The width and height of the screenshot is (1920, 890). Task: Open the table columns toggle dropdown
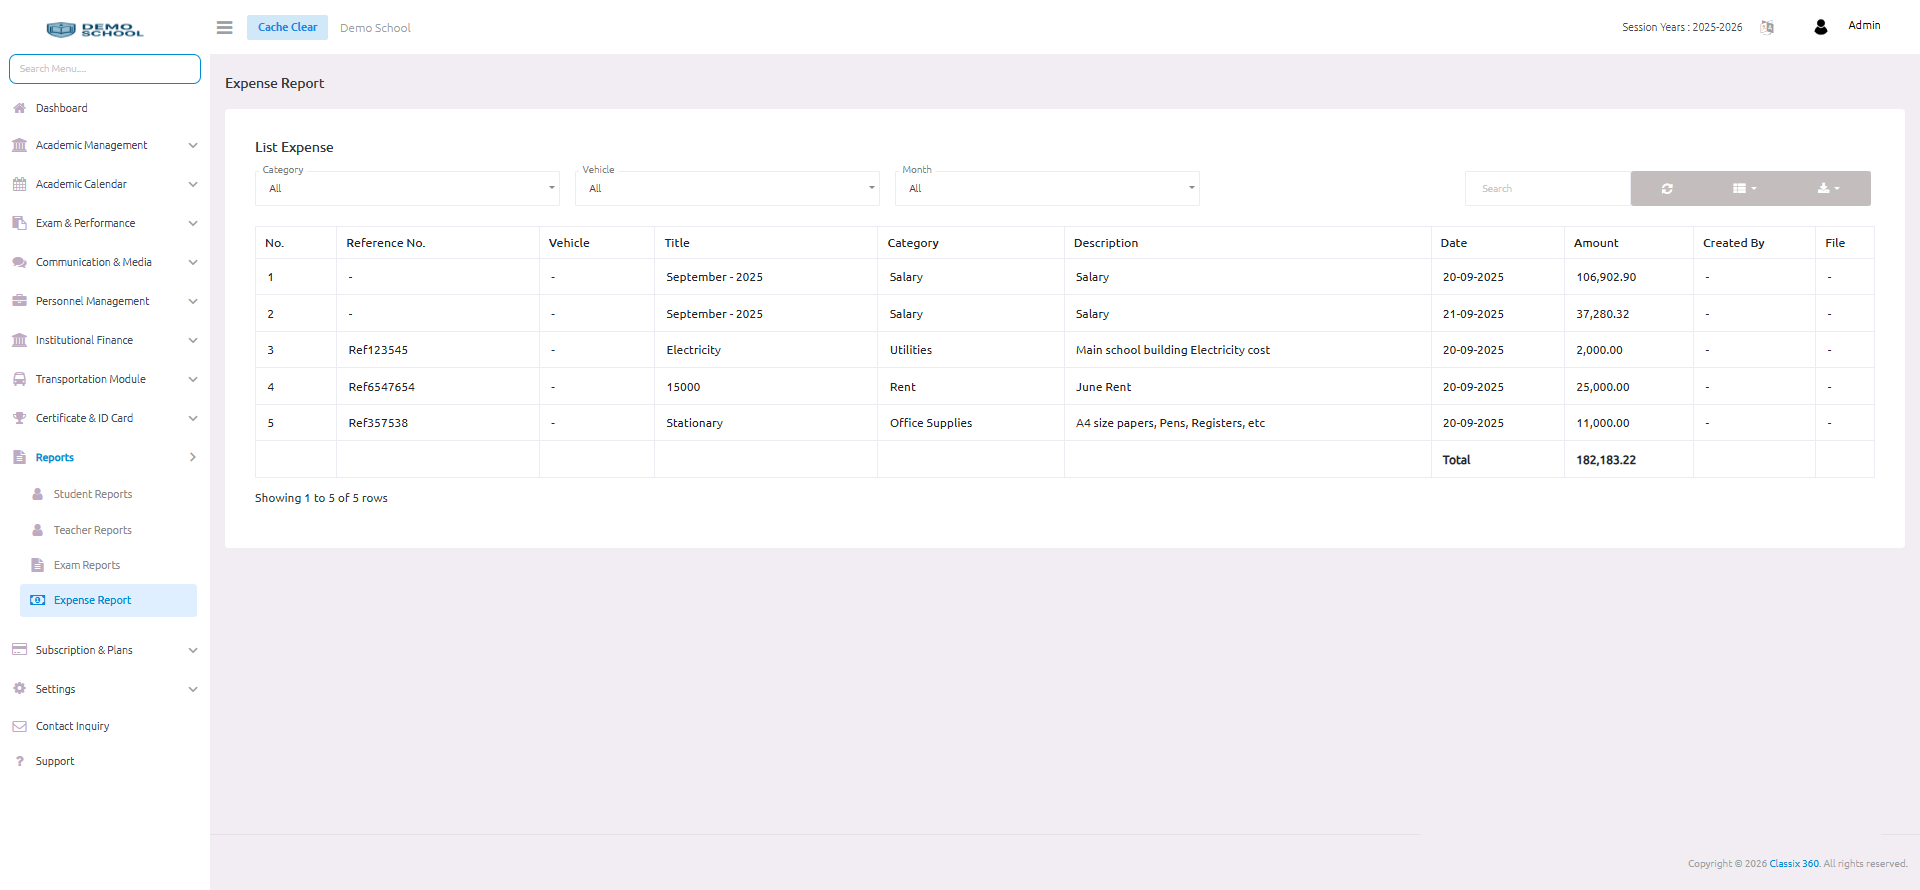tap(1745, 188)
